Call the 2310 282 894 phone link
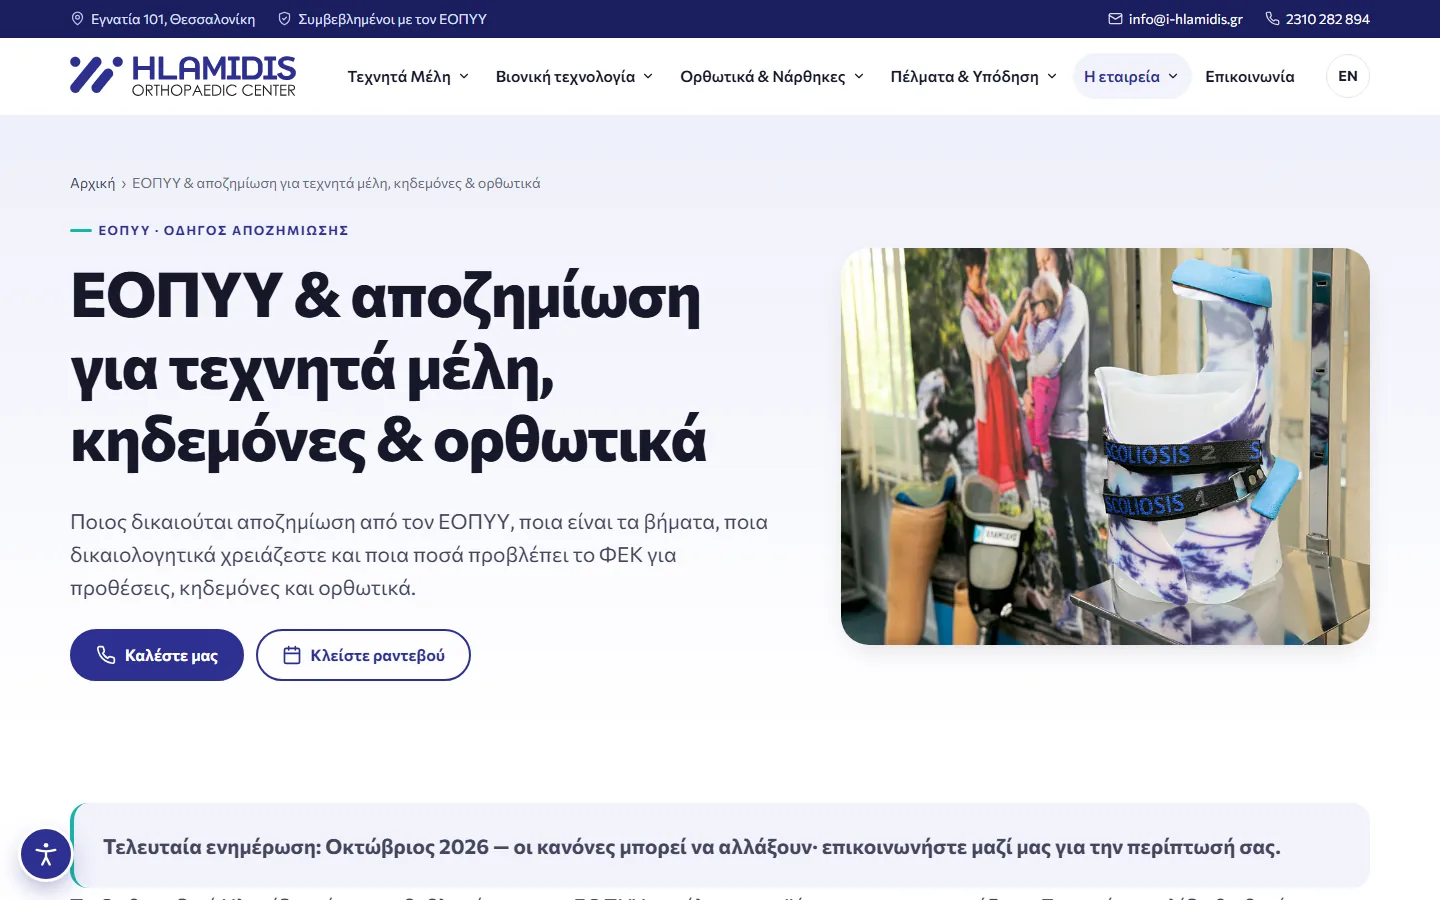 pos(1328,19)
